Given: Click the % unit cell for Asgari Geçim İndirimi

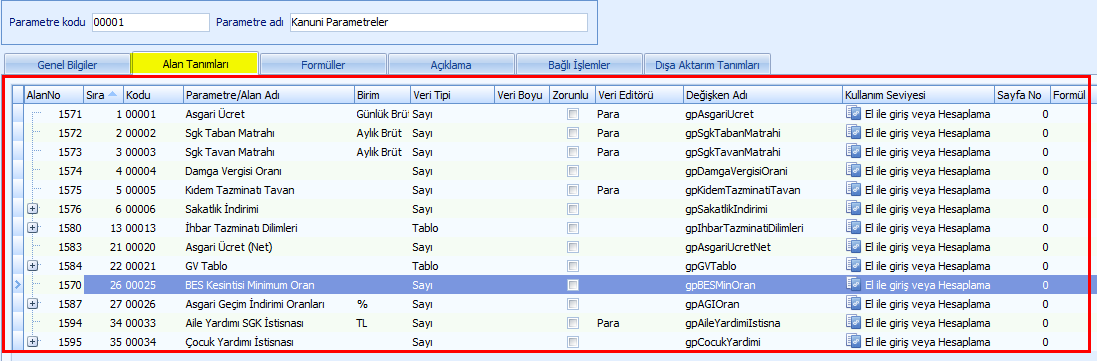Looking at the screenshot, I should click(382, 304).
